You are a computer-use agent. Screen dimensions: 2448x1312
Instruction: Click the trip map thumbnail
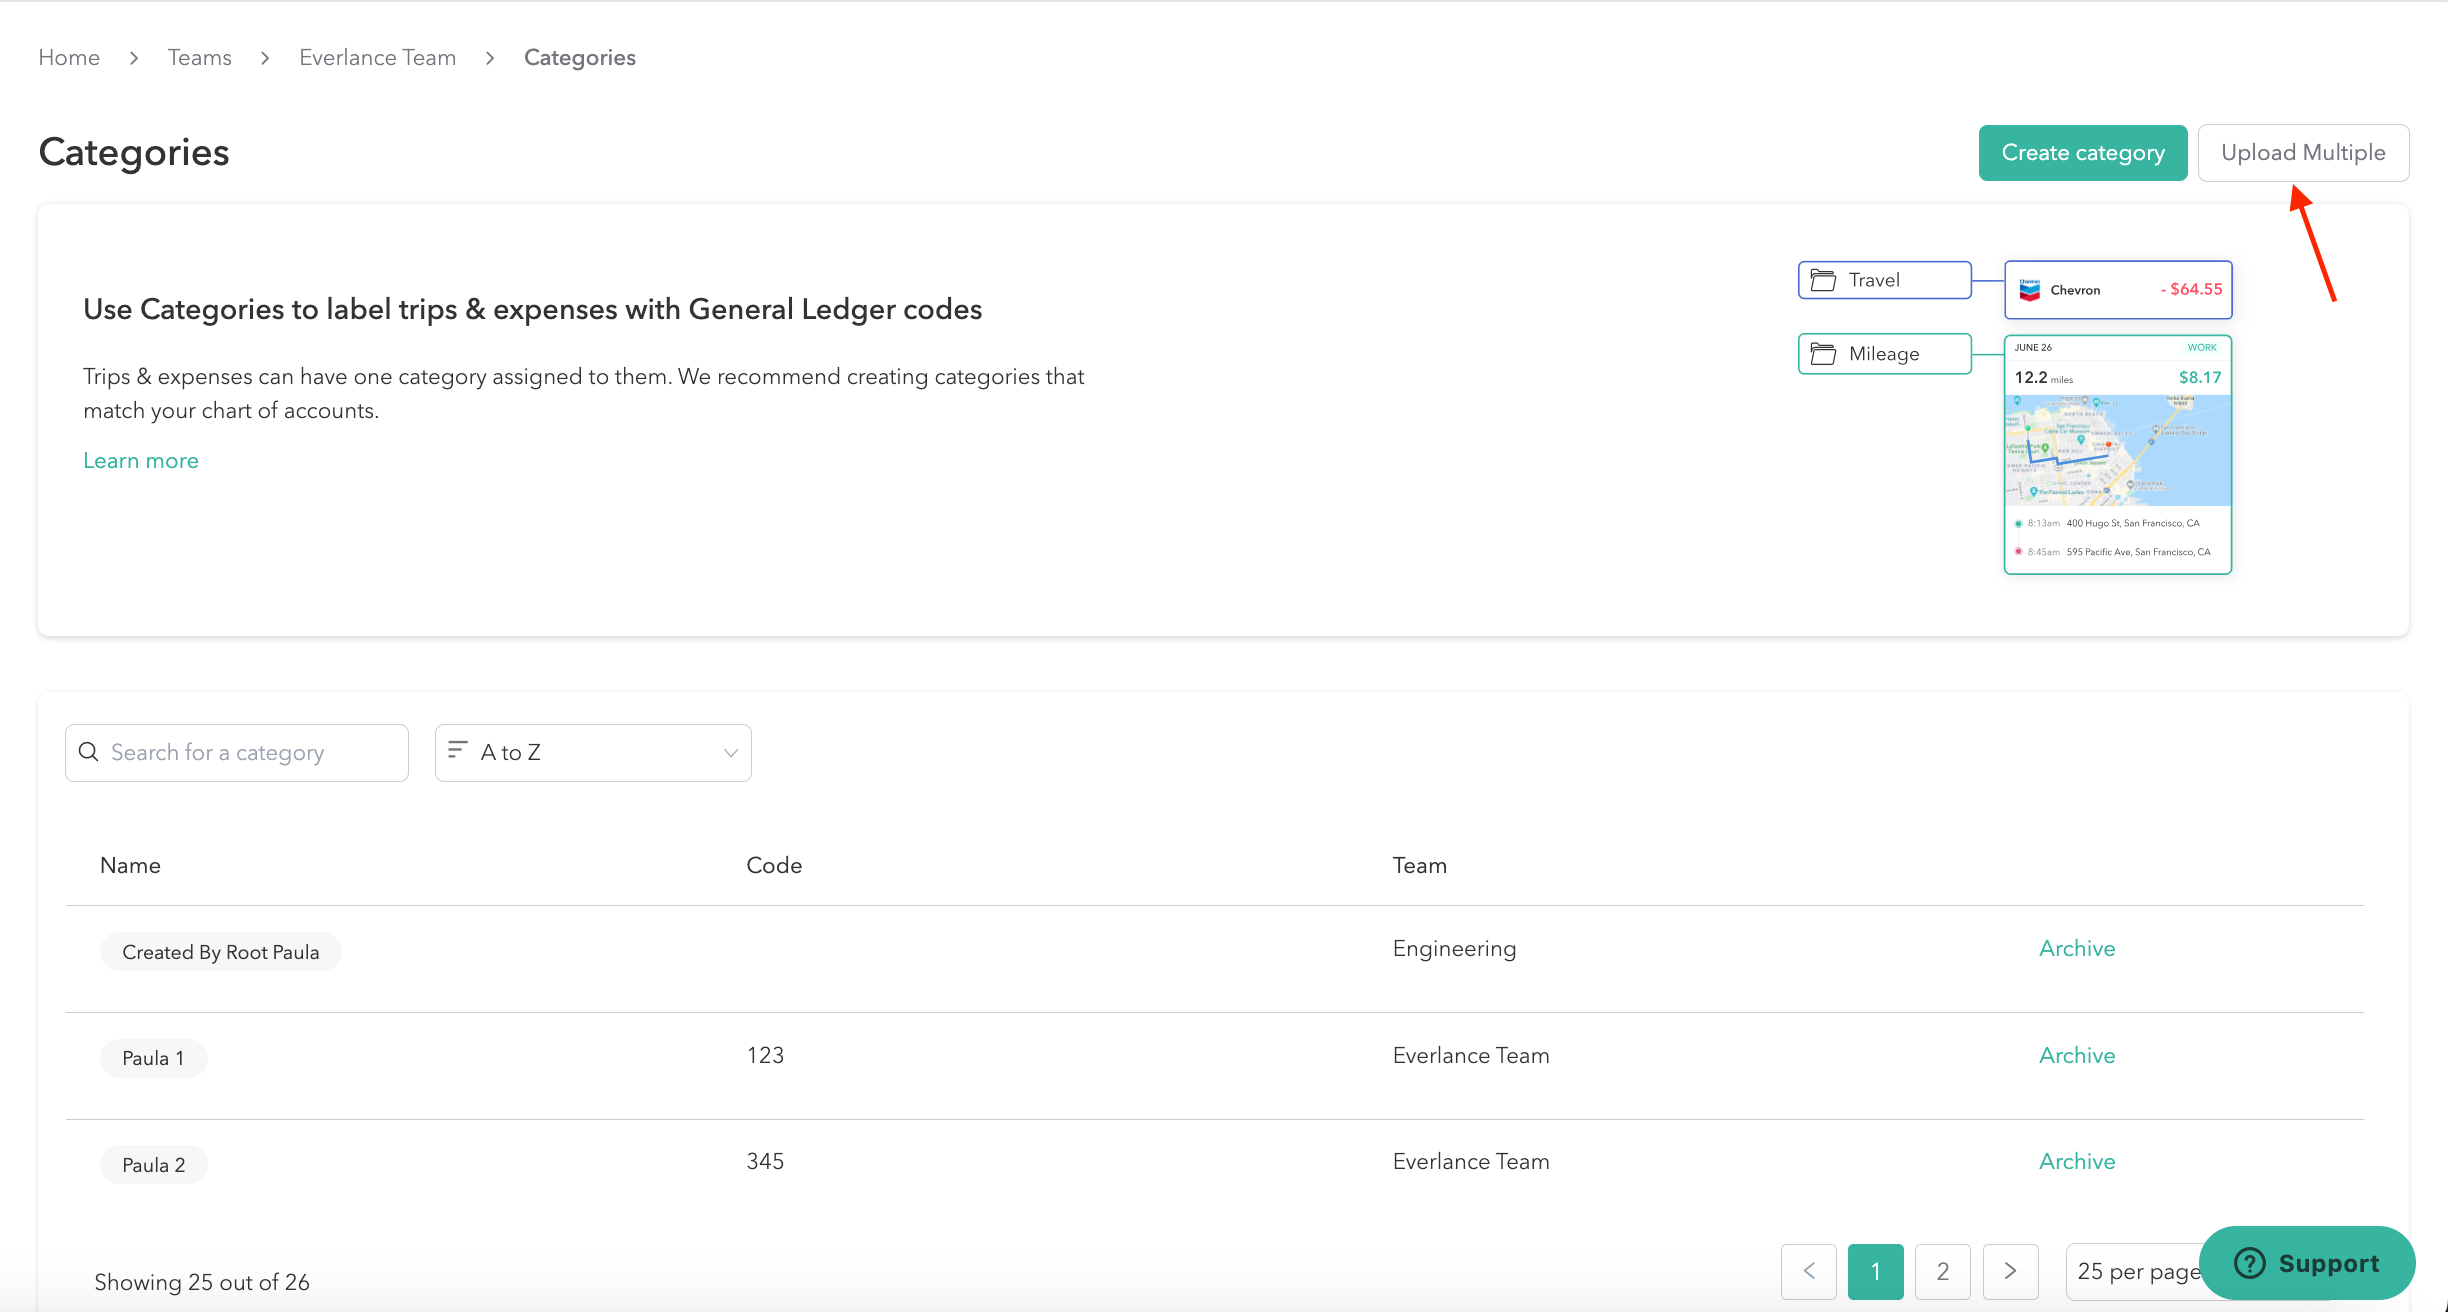[2117, 450]
